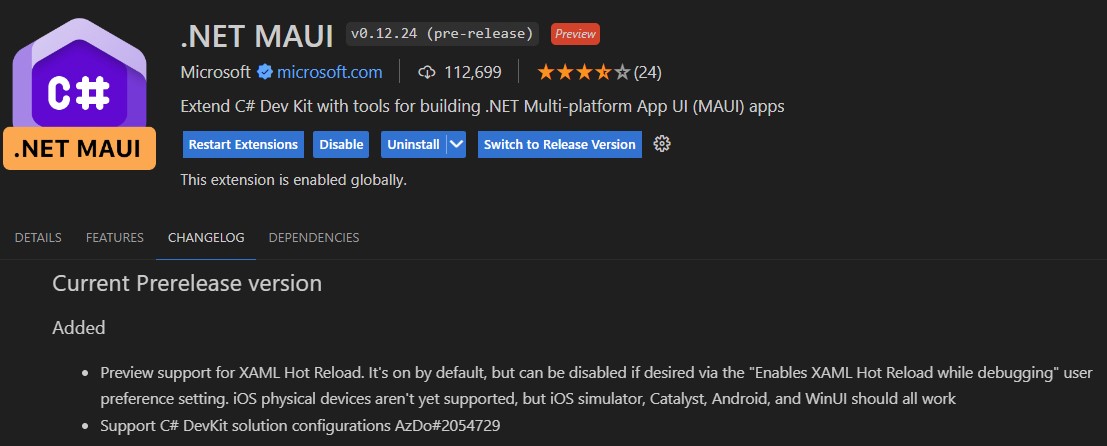This screenshot has width=1107, height=446.
Task: Click Switch to Release Version button
Action: click(x=559, y=144)
